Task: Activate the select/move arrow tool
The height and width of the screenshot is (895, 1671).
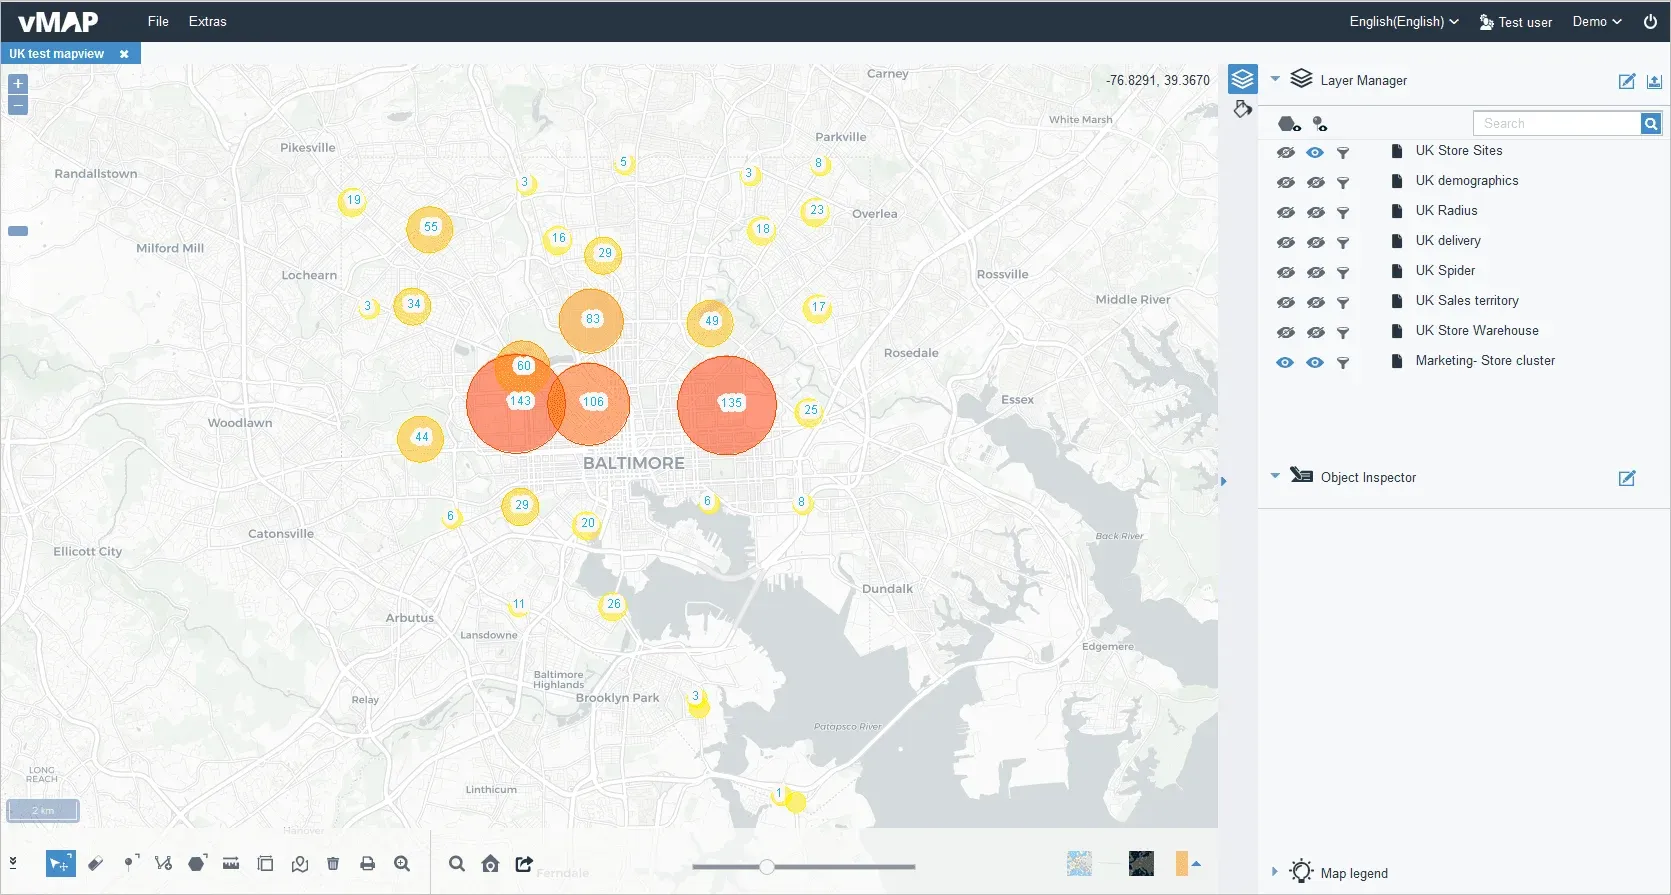Action: (x=60, y=863)
